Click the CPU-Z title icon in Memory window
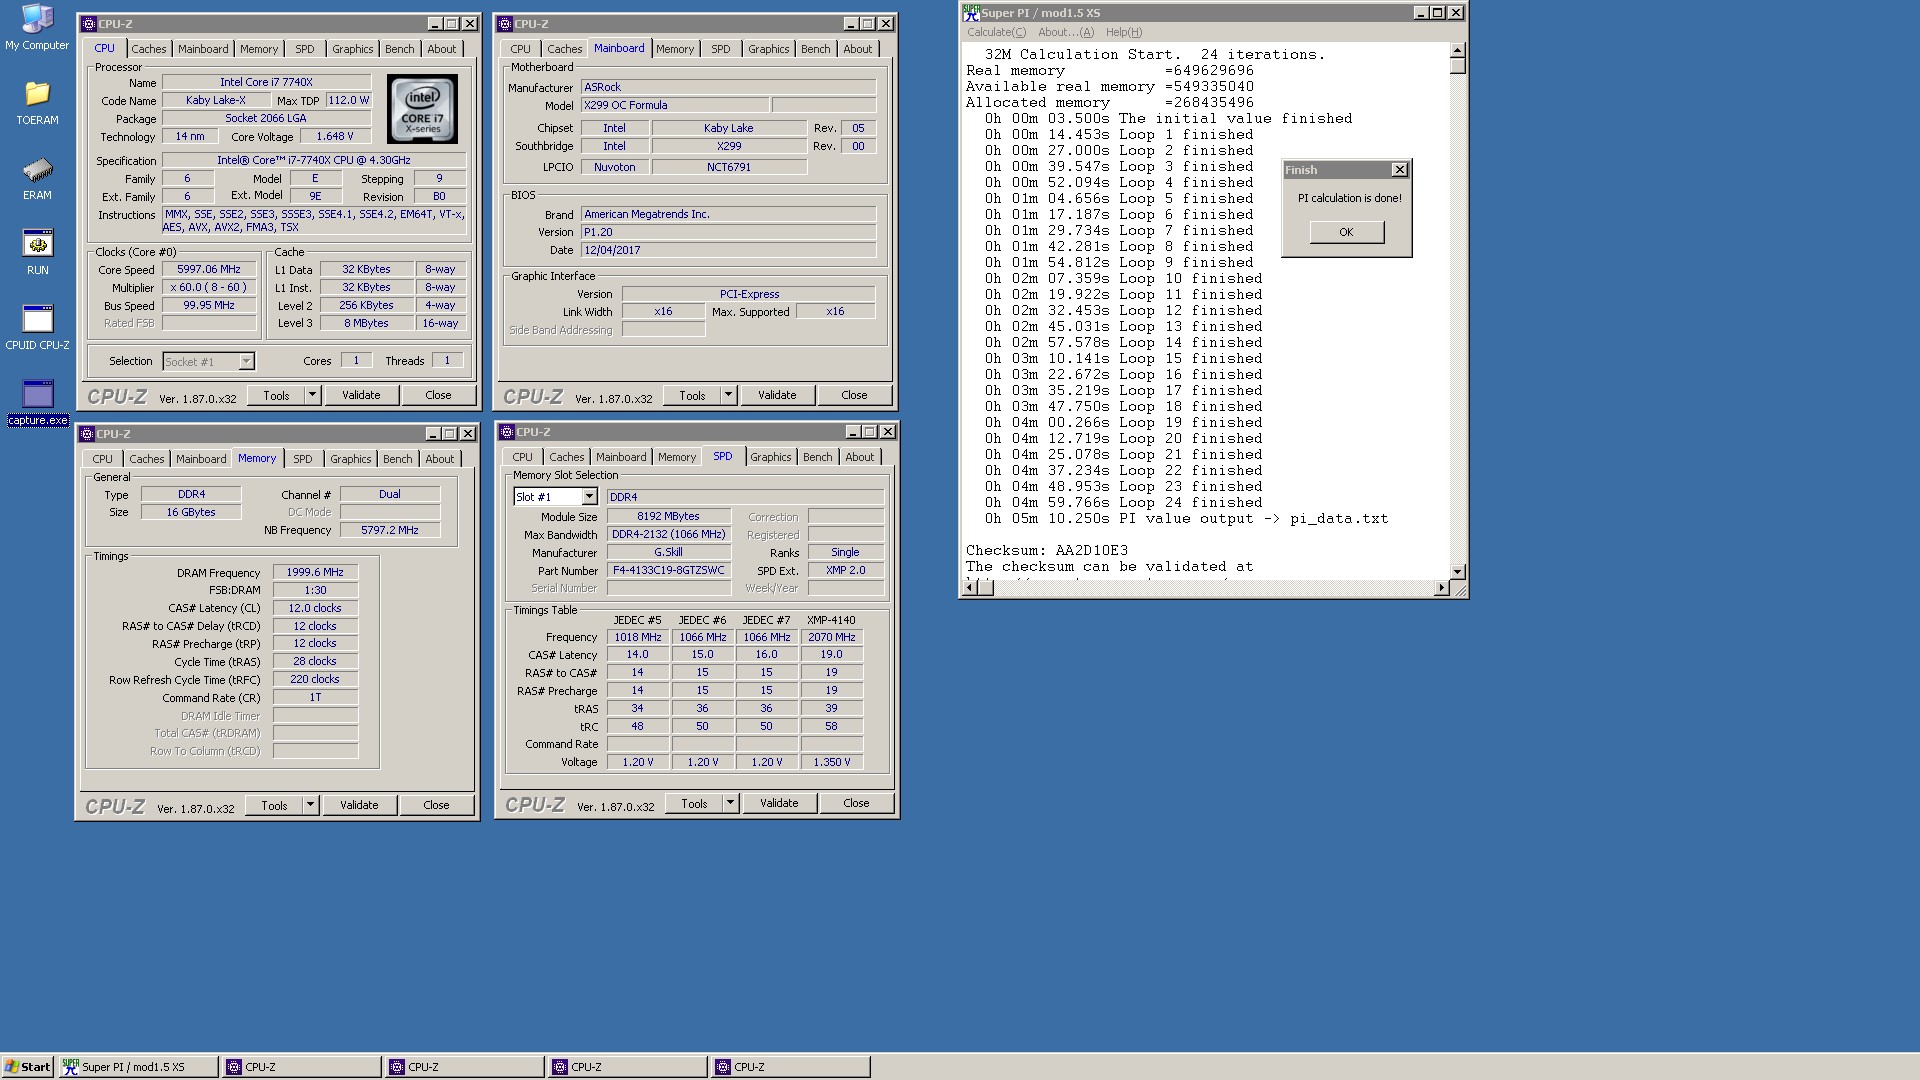The width and height of the screenshot is (1920, 1080). (x=87, y=434)
